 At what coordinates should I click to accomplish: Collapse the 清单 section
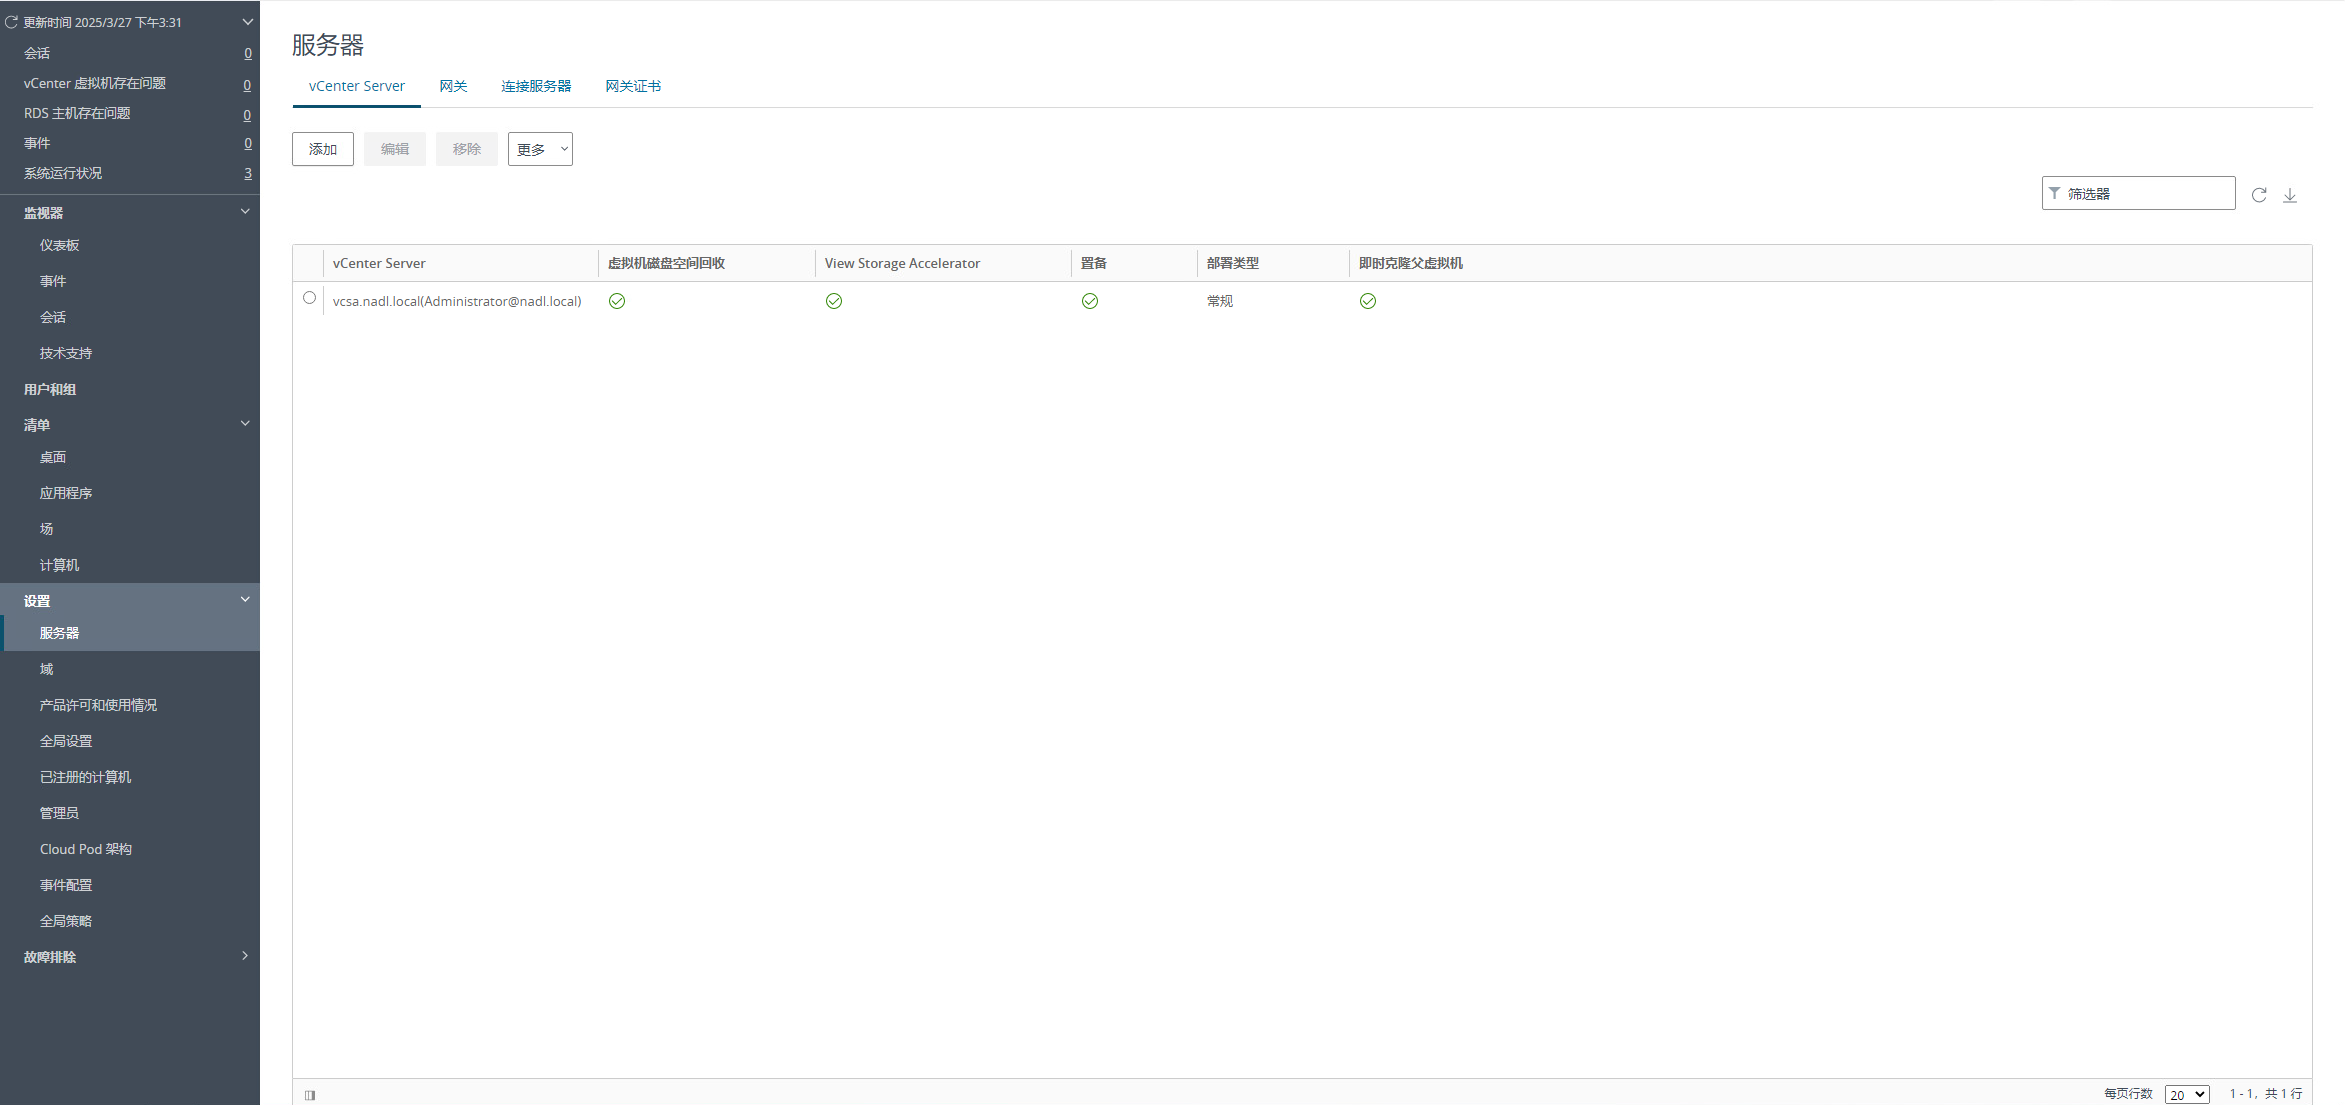245,423
